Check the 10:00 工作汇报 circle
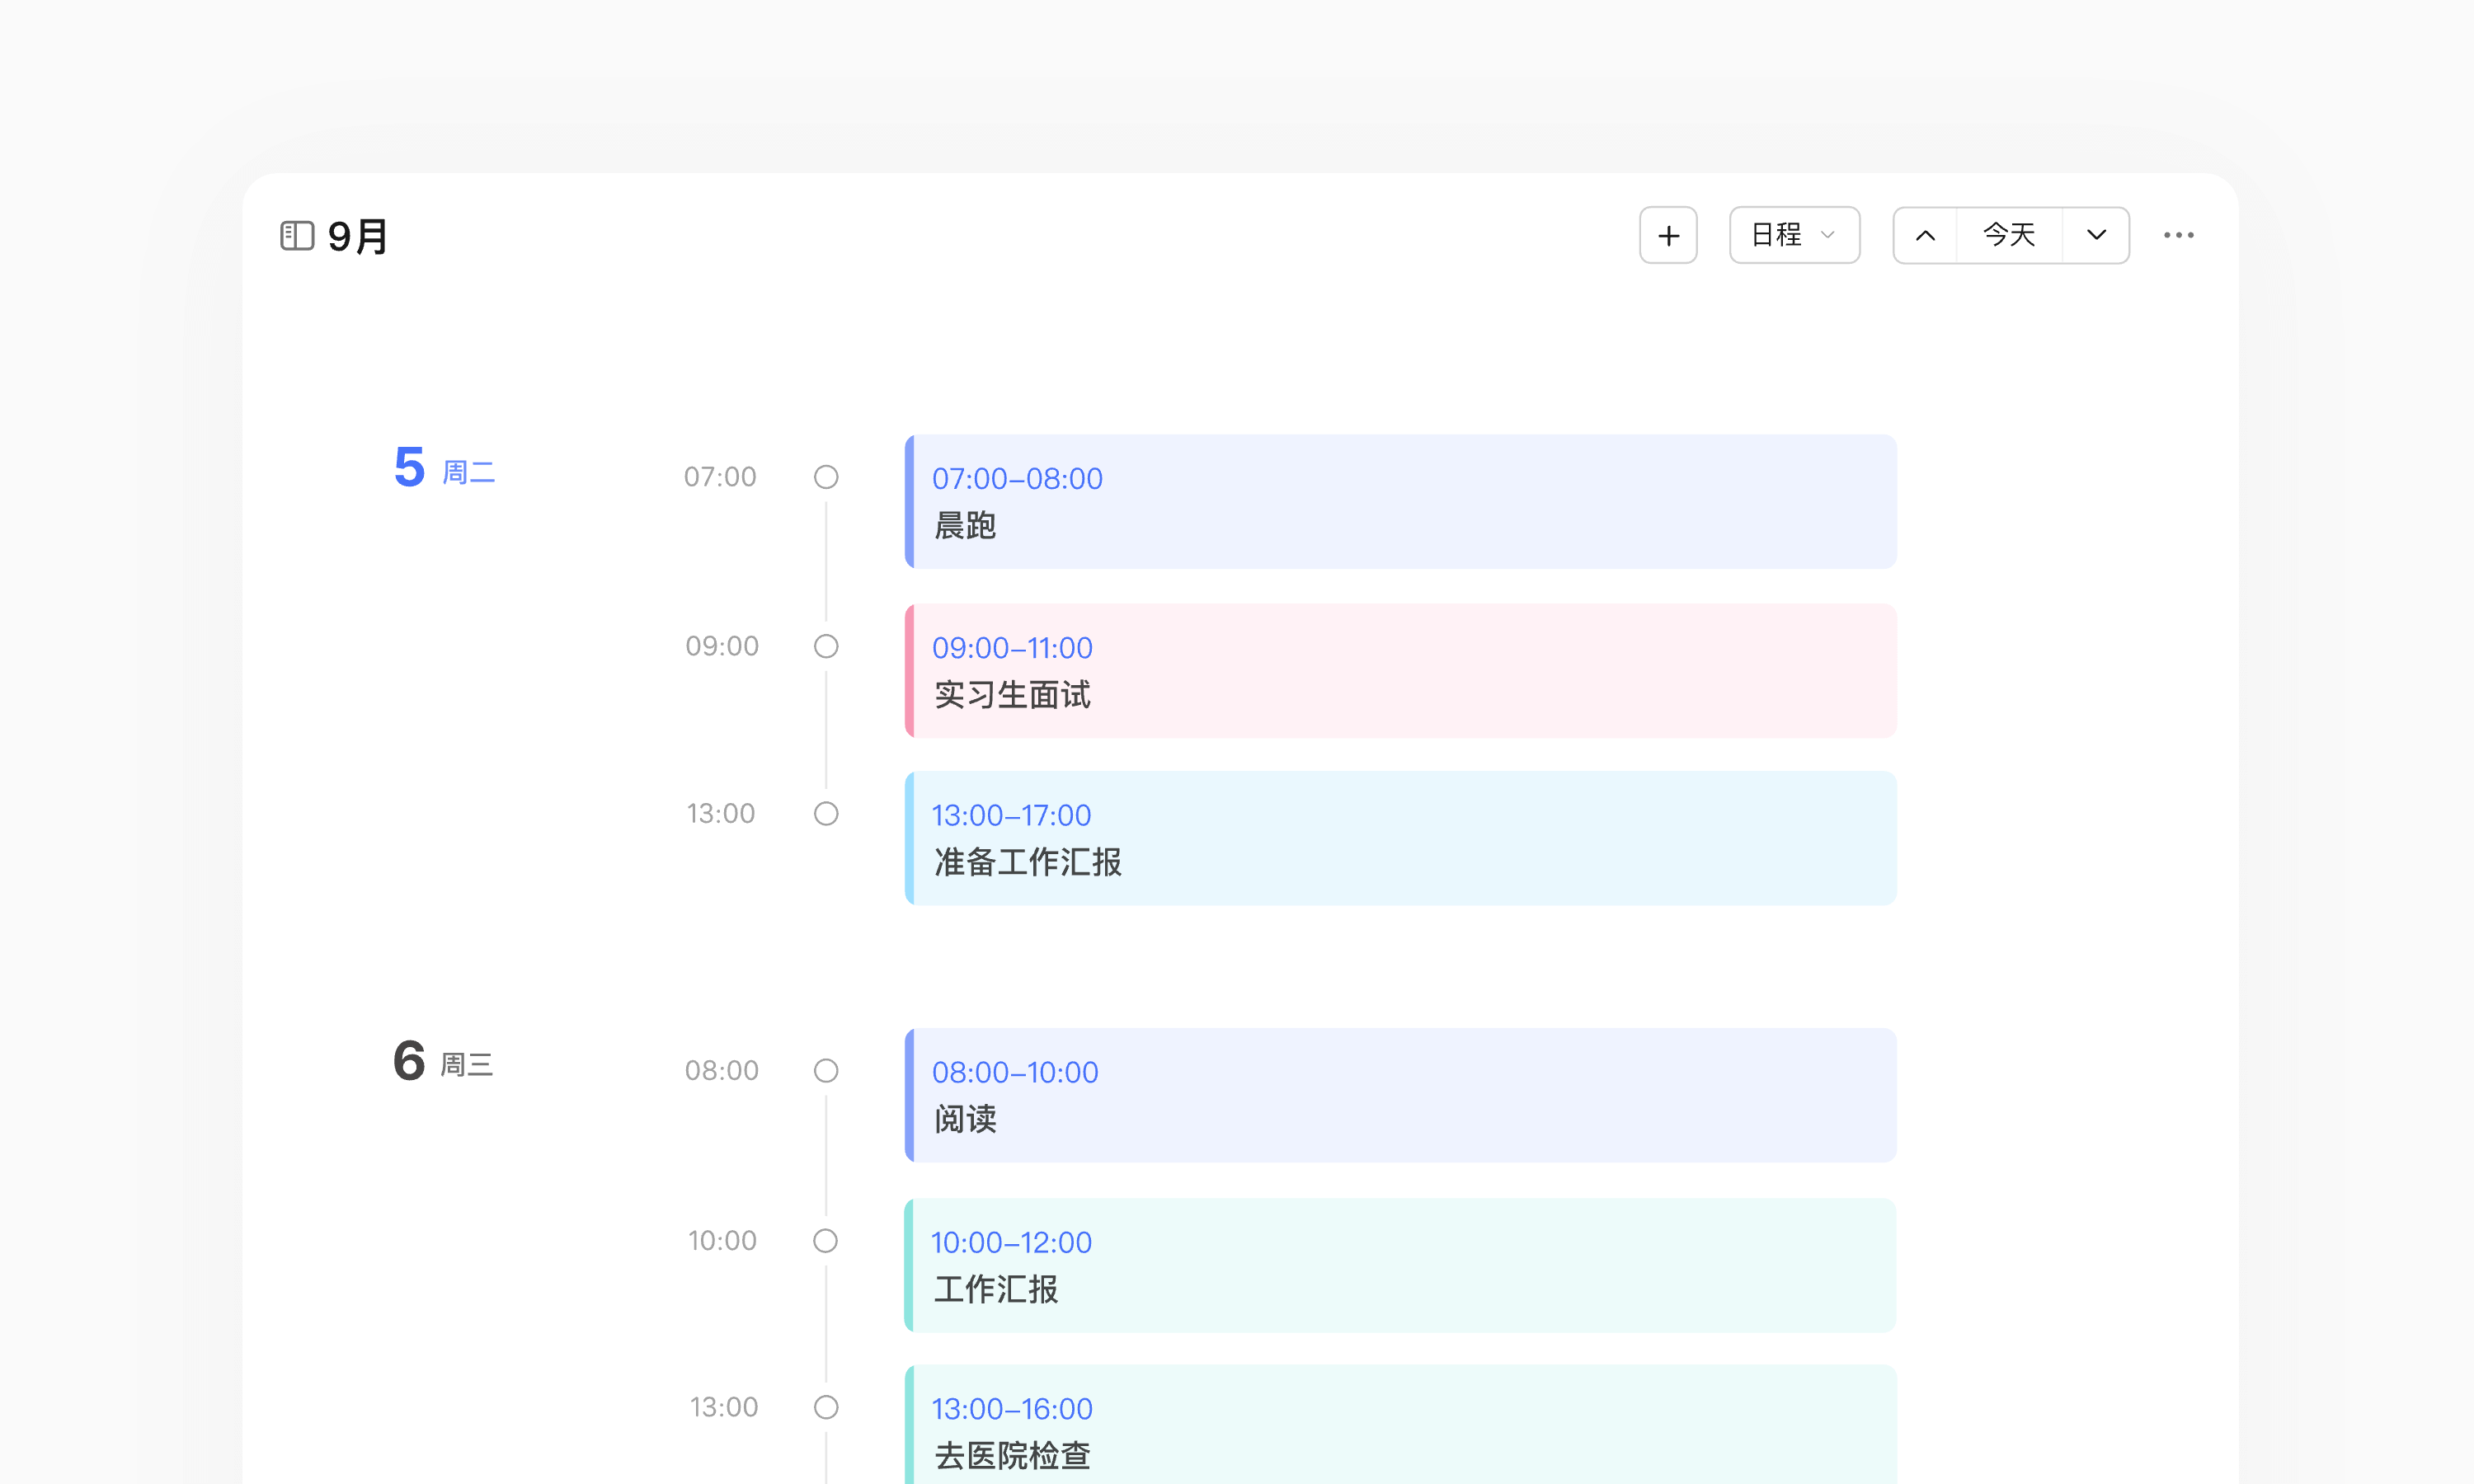2474x1484 pixels. [x=826, y=1241]
